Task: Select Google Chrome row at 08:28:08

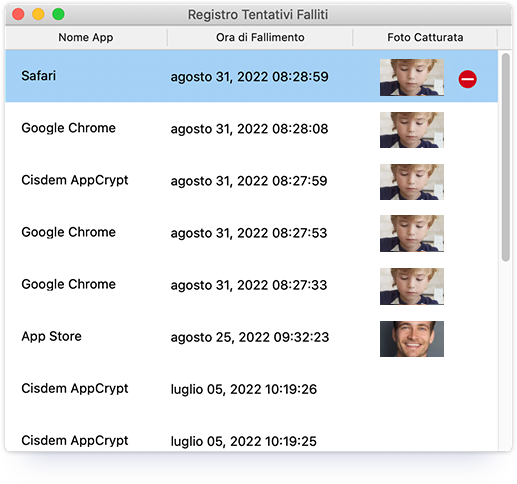Action: [x=252, y=129]
